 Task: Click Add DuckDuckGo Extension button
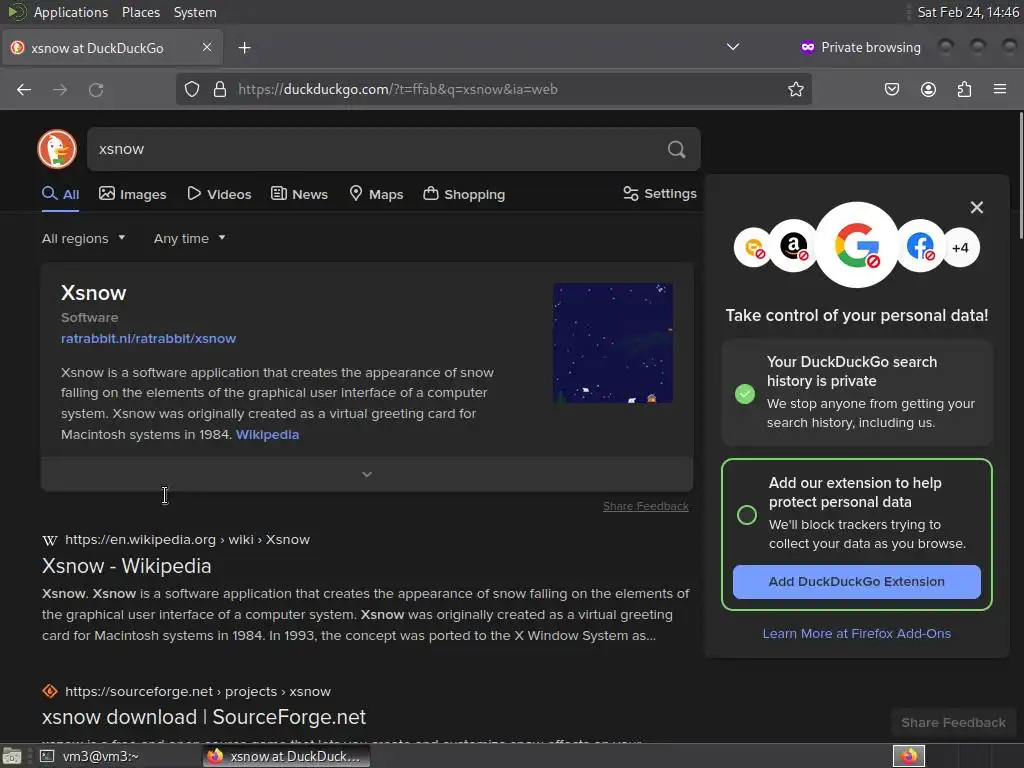pyautogui.click(x=857, y=581)
